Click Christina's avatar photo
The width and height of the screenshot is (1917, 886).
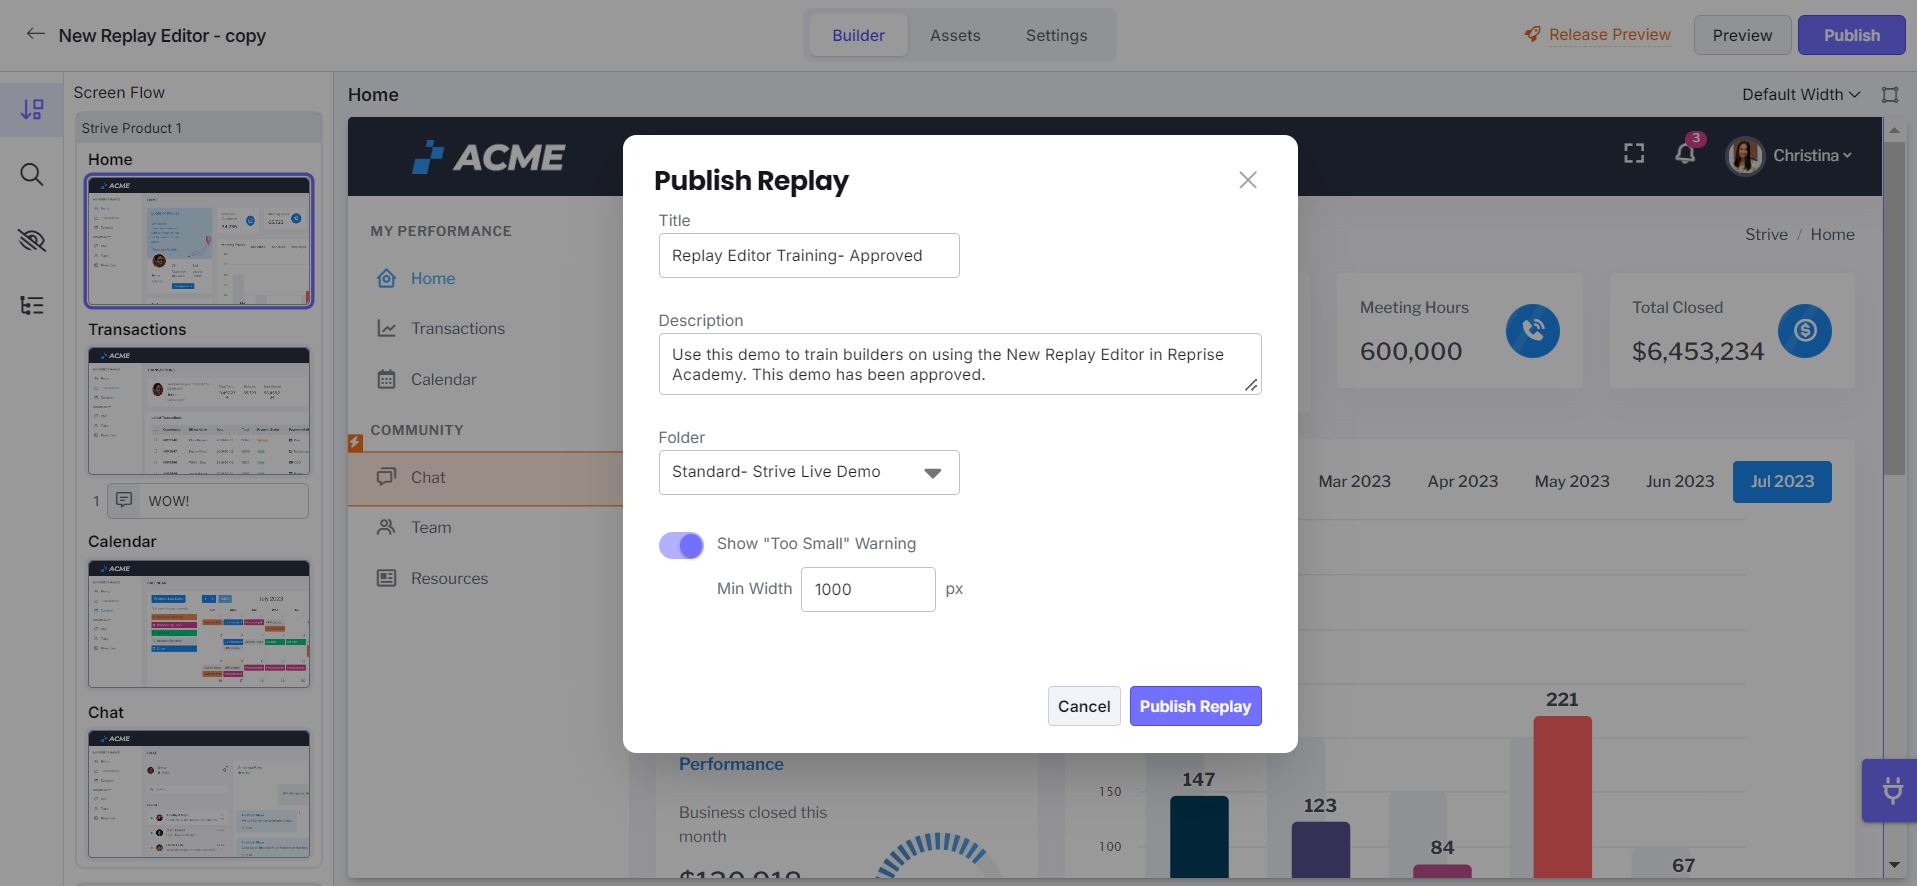(x=1745, y=155)
